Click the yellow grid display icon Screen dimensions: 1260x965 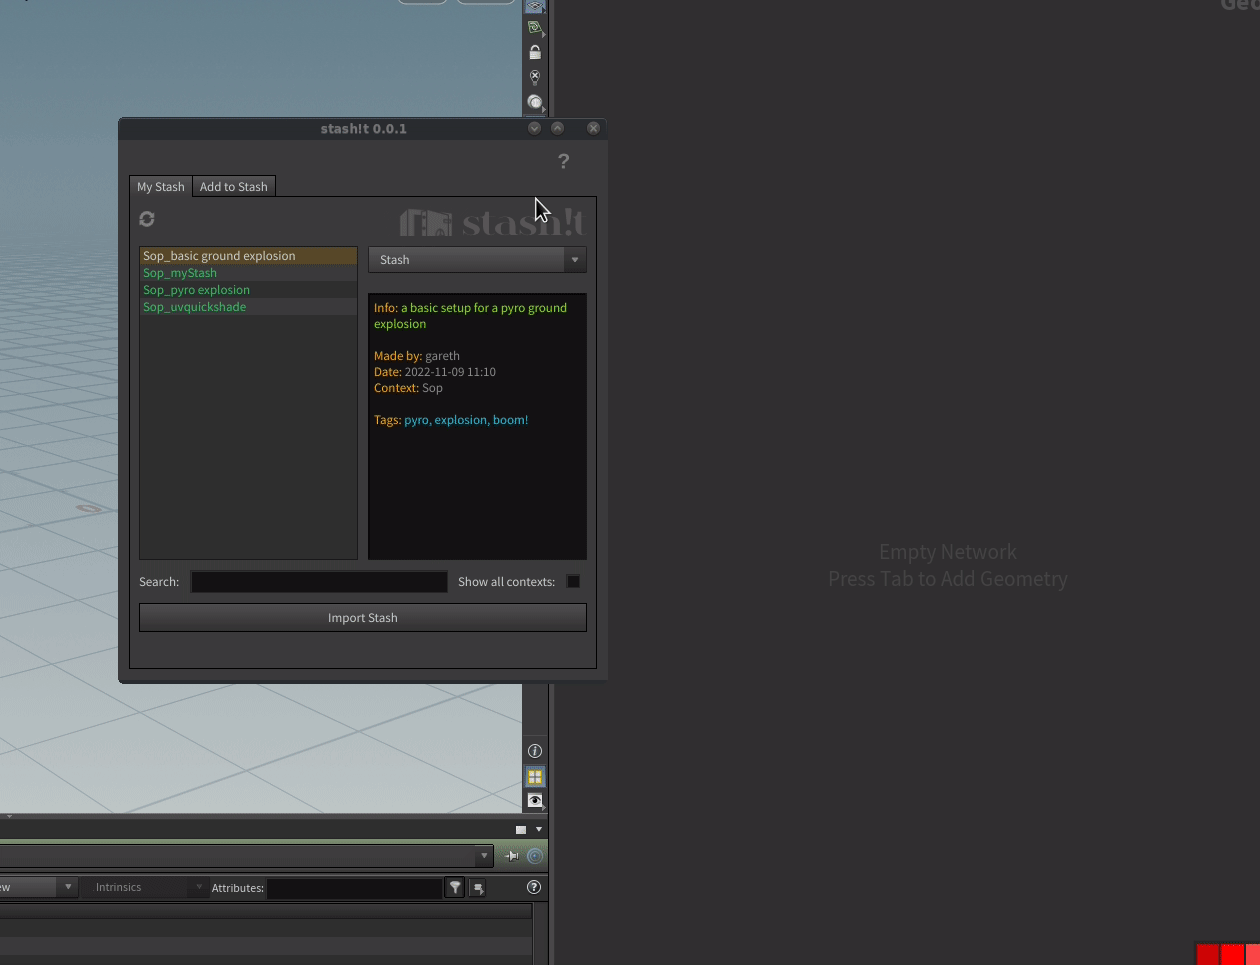(x=535, y=776)
